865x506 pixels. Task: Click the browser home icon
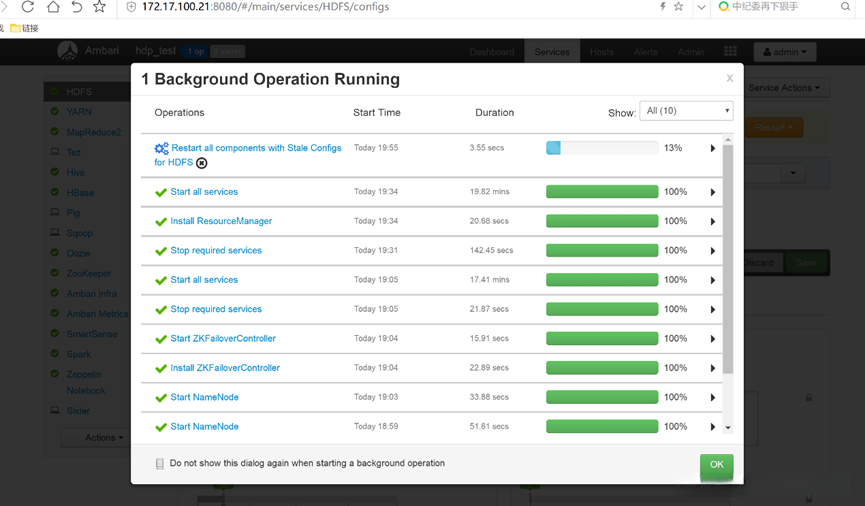click(53, 7)
